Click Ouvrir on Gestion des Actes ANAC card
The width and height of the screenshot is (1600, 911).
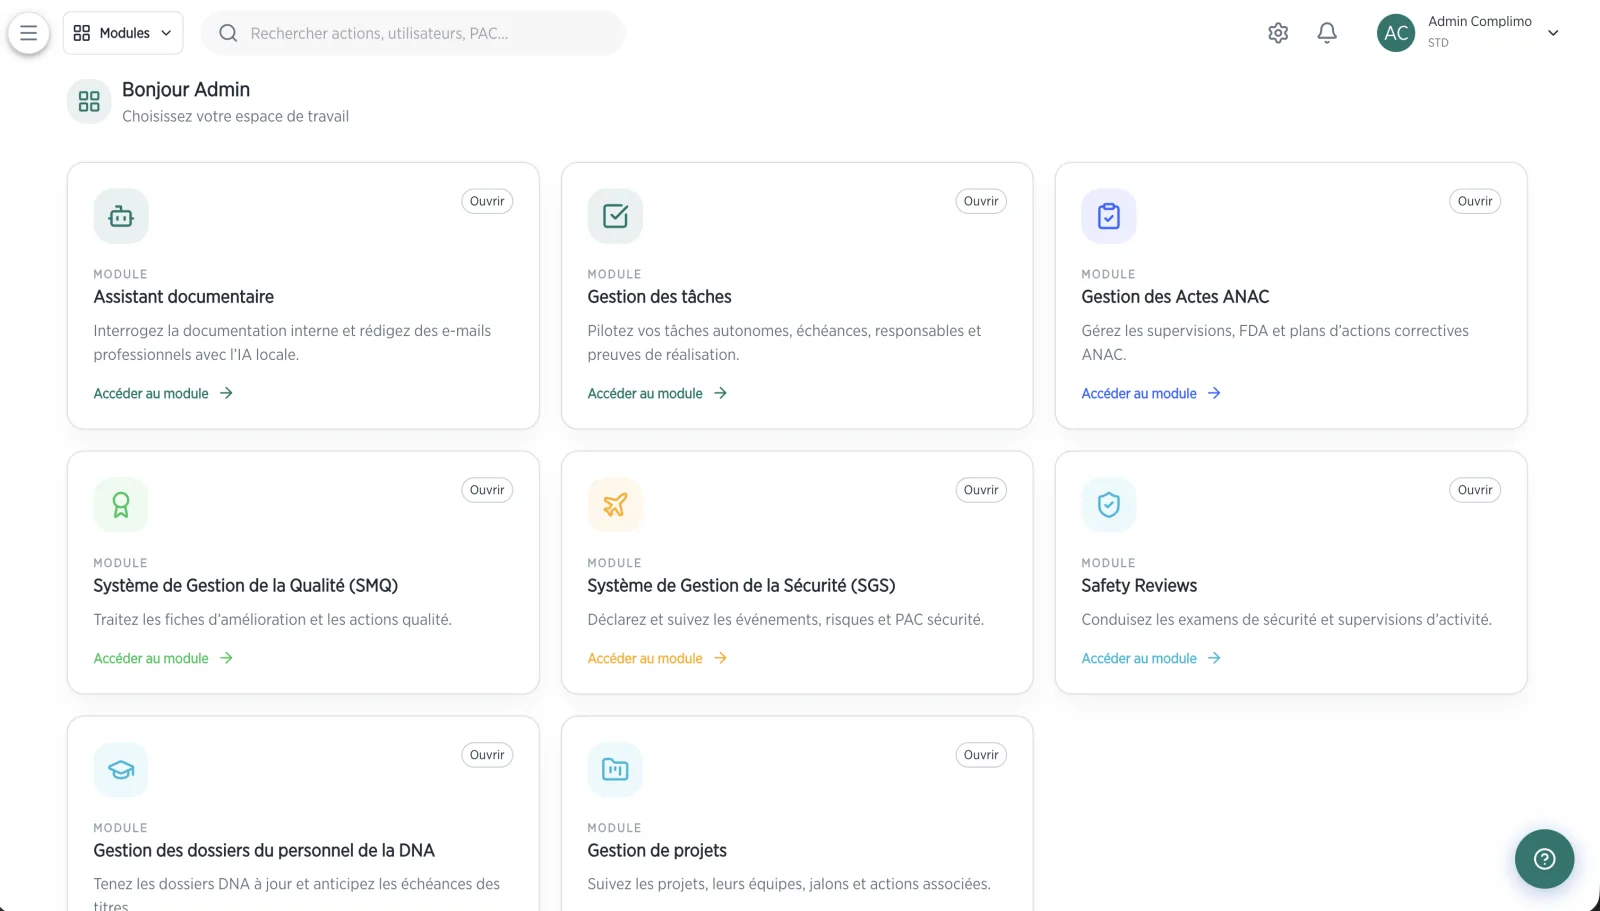[1475, 201]
